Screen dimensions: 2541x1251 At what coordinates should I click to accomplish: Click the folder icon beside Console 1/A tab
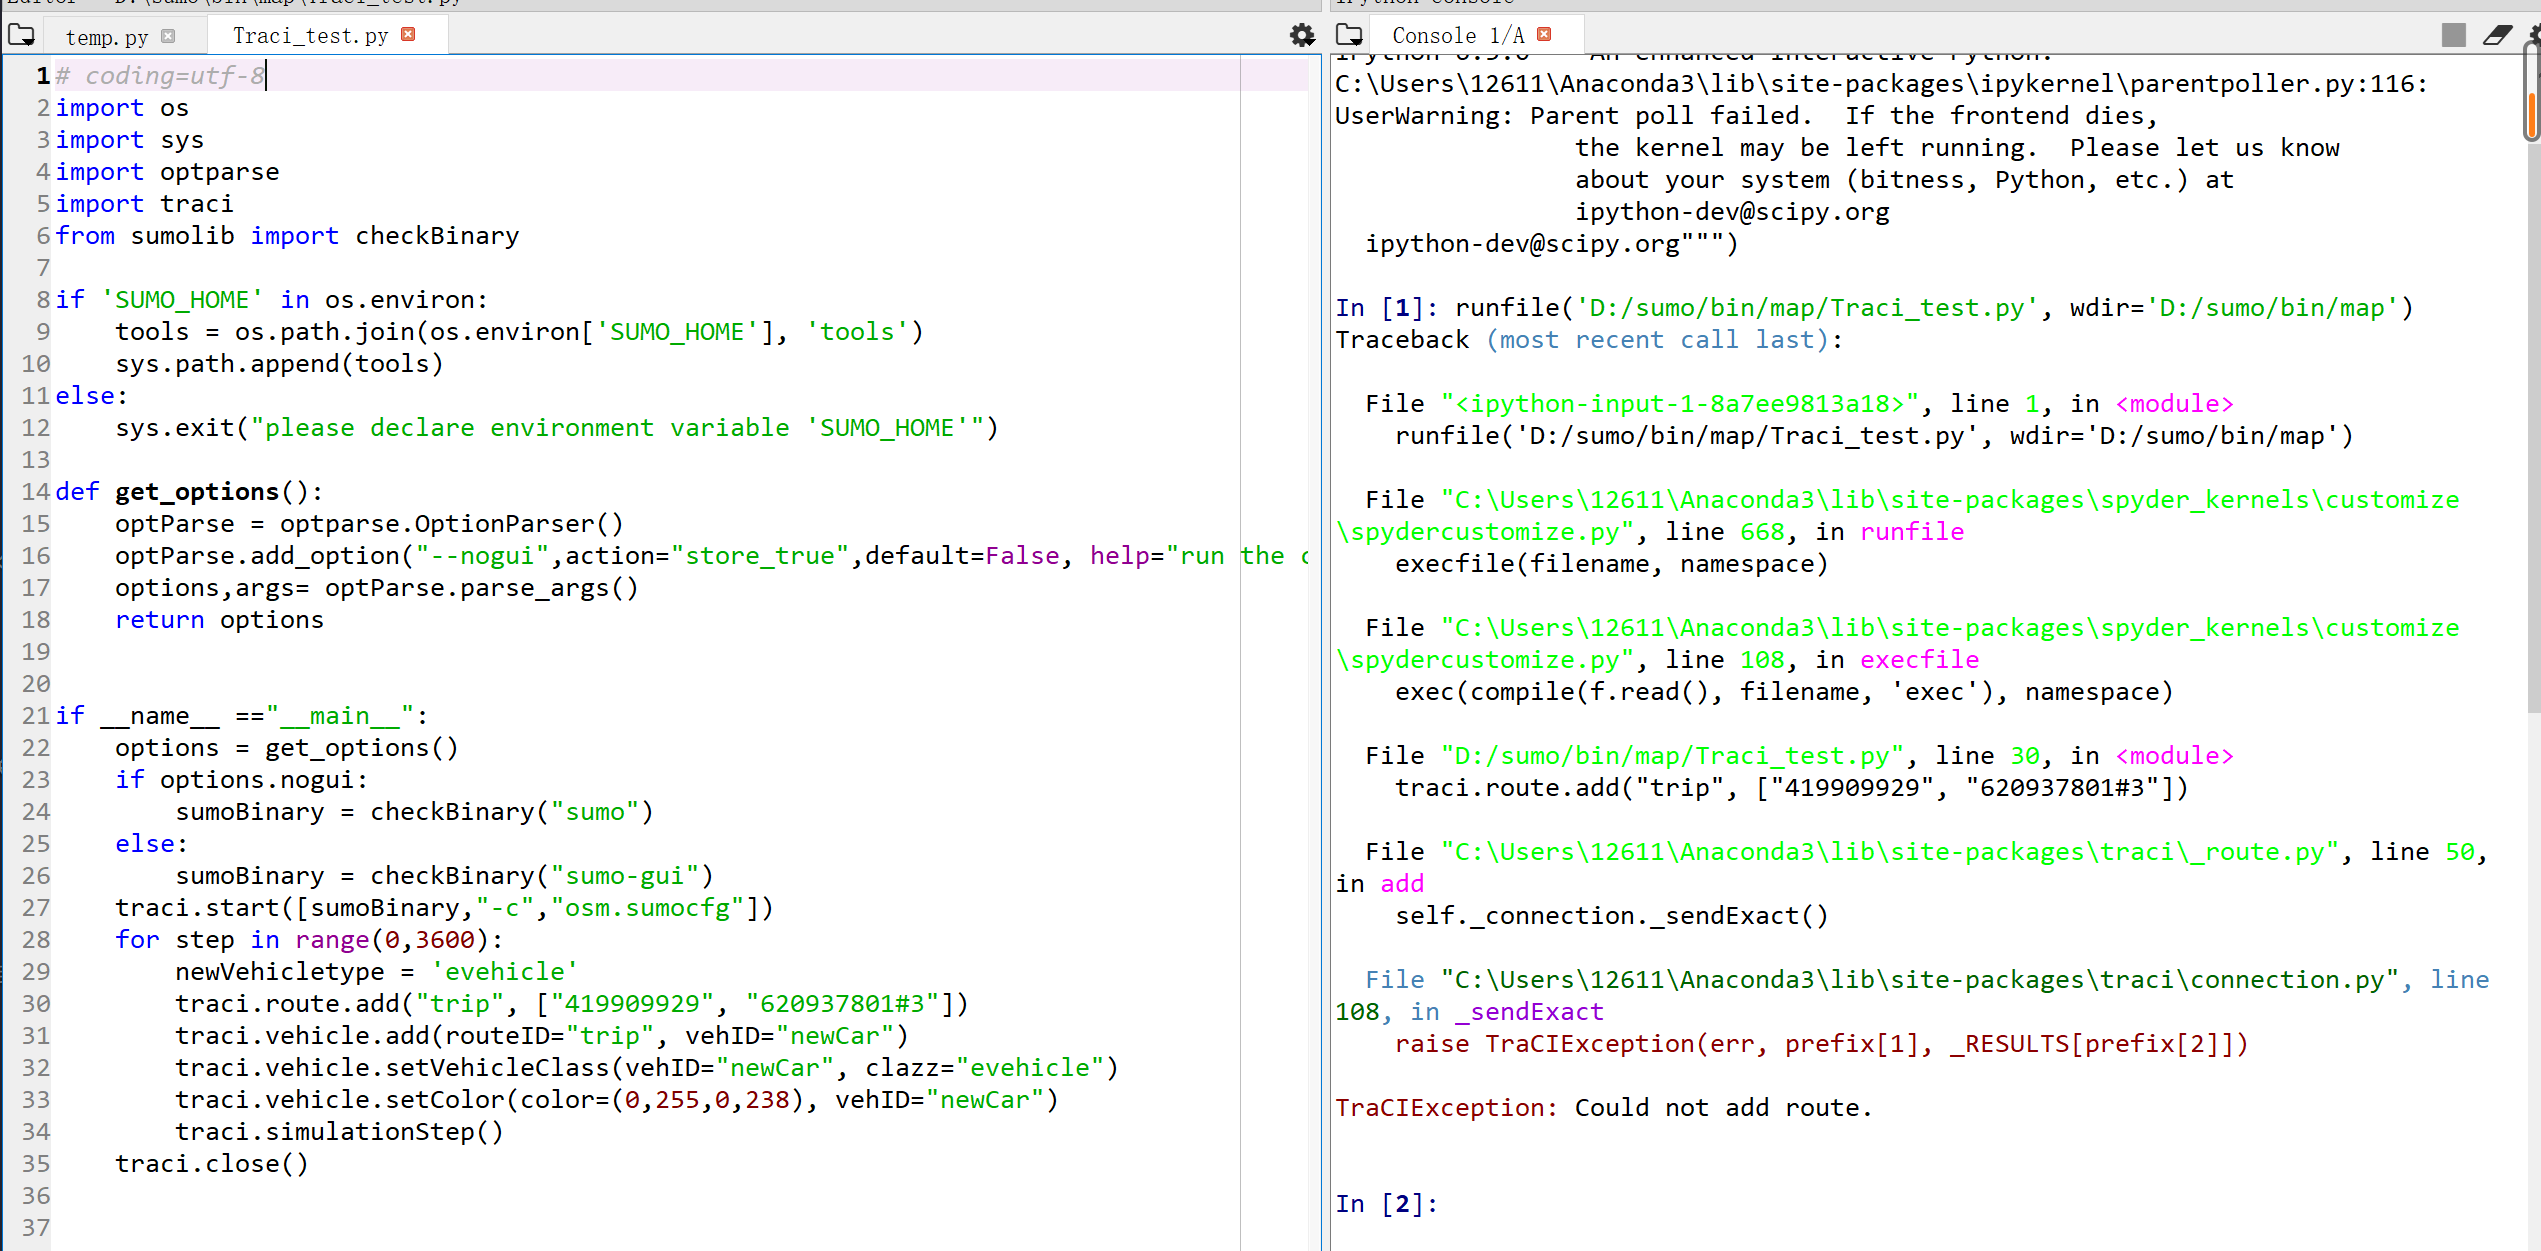1350,34
